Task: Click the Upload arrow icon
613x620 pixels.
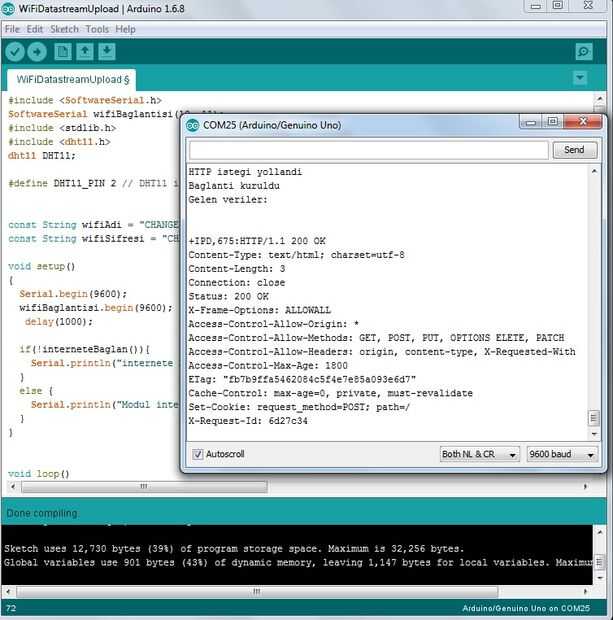Action: (37, 52)
